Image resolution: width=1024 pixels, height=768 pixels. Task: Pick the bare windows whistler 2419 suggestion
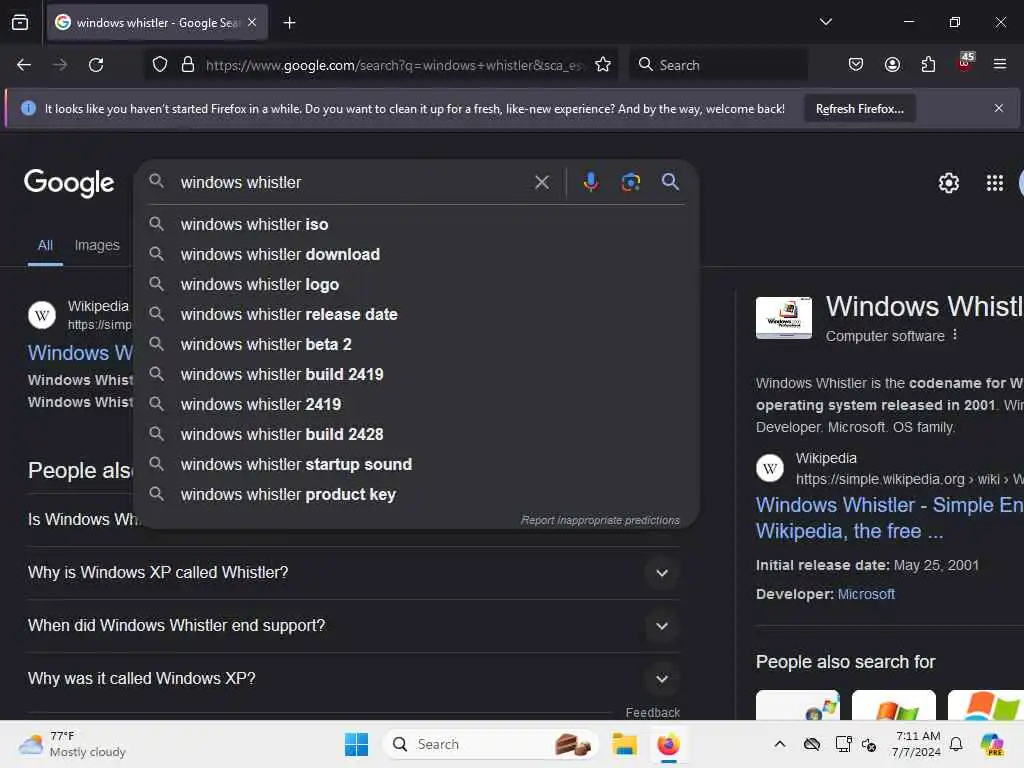(x=417, y=404)
